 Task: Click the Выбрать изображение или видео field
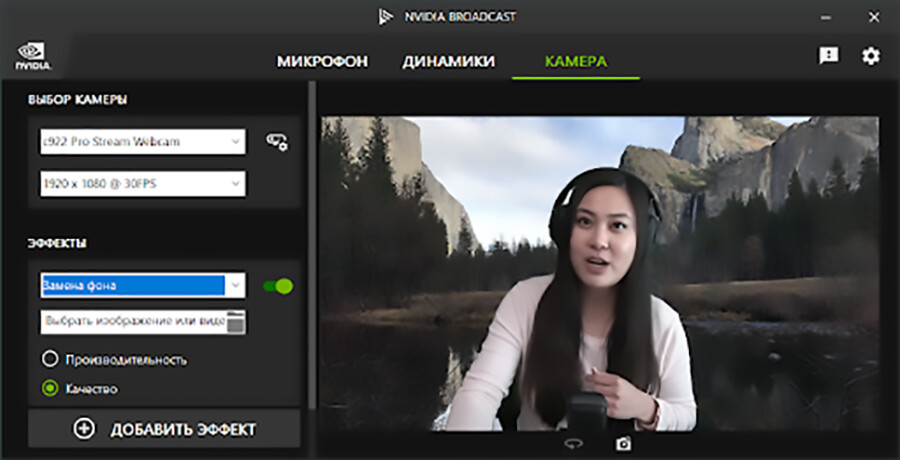(x=143, y=322)
